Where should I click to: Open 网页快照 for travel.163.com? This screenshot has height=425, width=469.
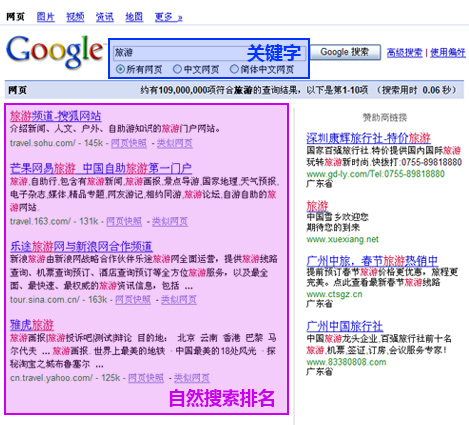point(124,221)
